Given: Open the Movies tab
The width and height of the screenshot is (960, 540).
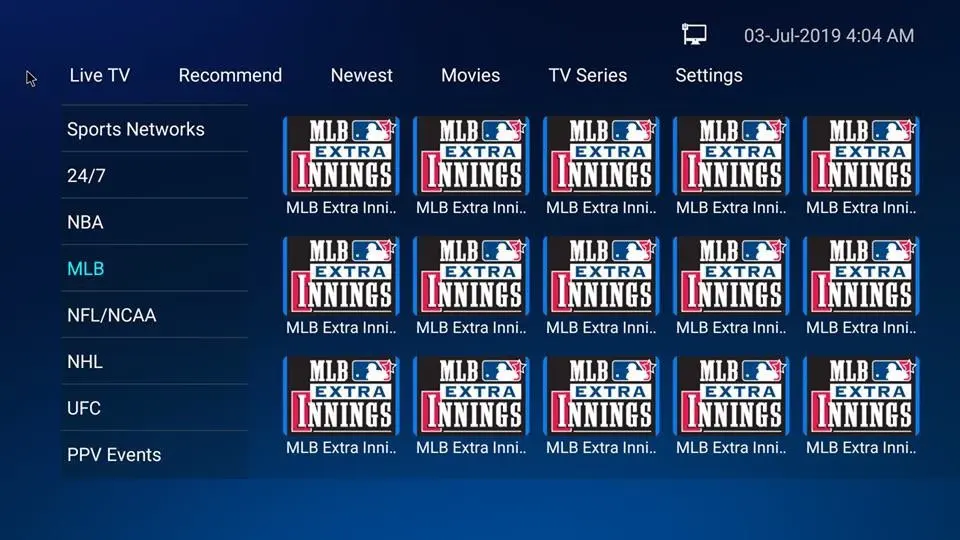Looking at the screenshot, I should pyautogui.click(x=470, y=75).
